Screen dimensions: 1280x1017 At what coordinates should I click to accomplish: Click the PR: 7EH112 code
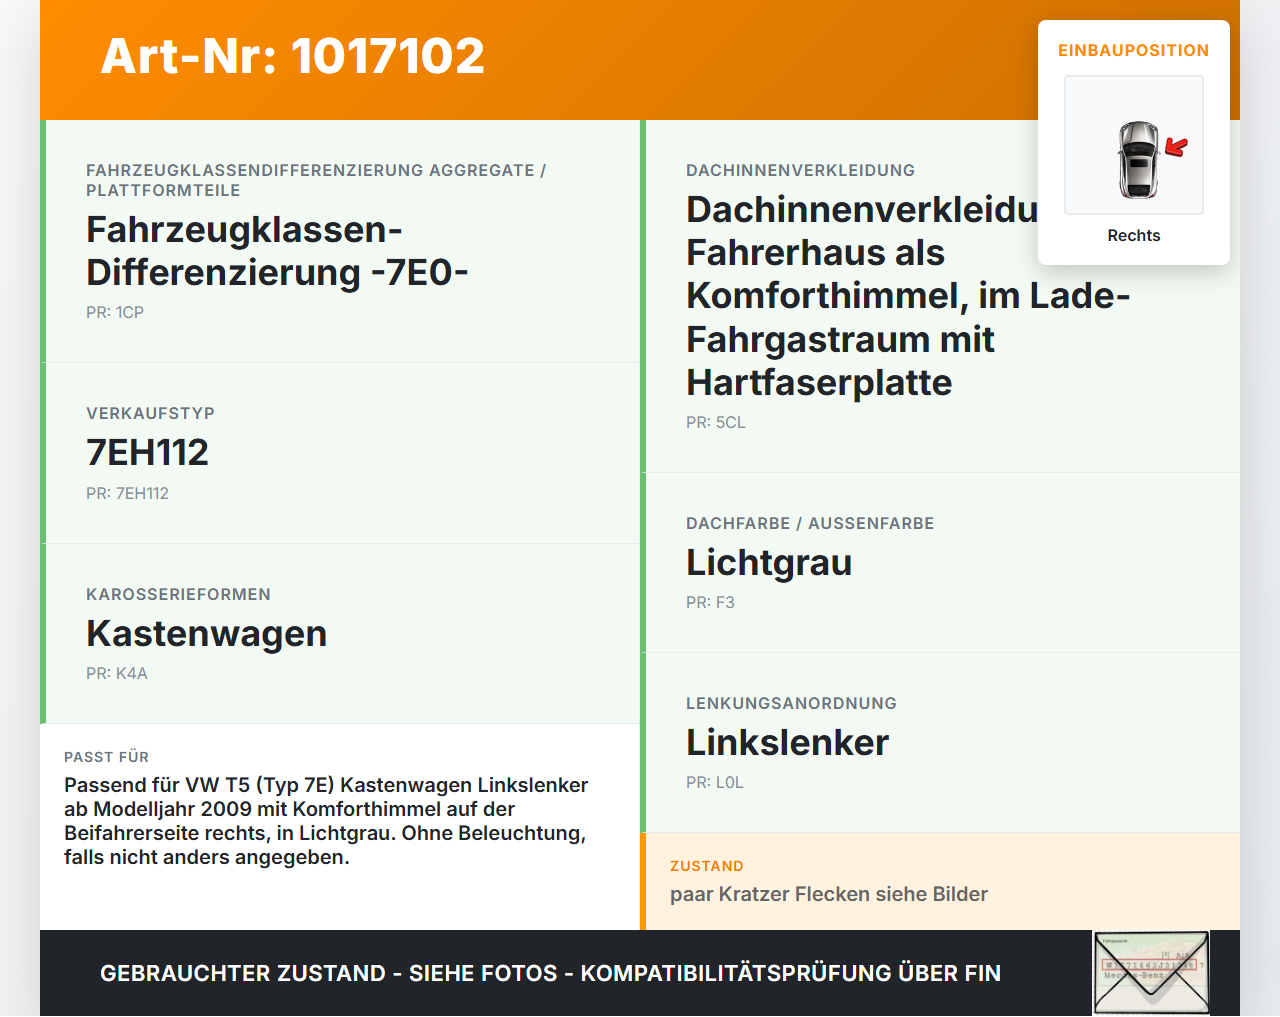[127, 493]
